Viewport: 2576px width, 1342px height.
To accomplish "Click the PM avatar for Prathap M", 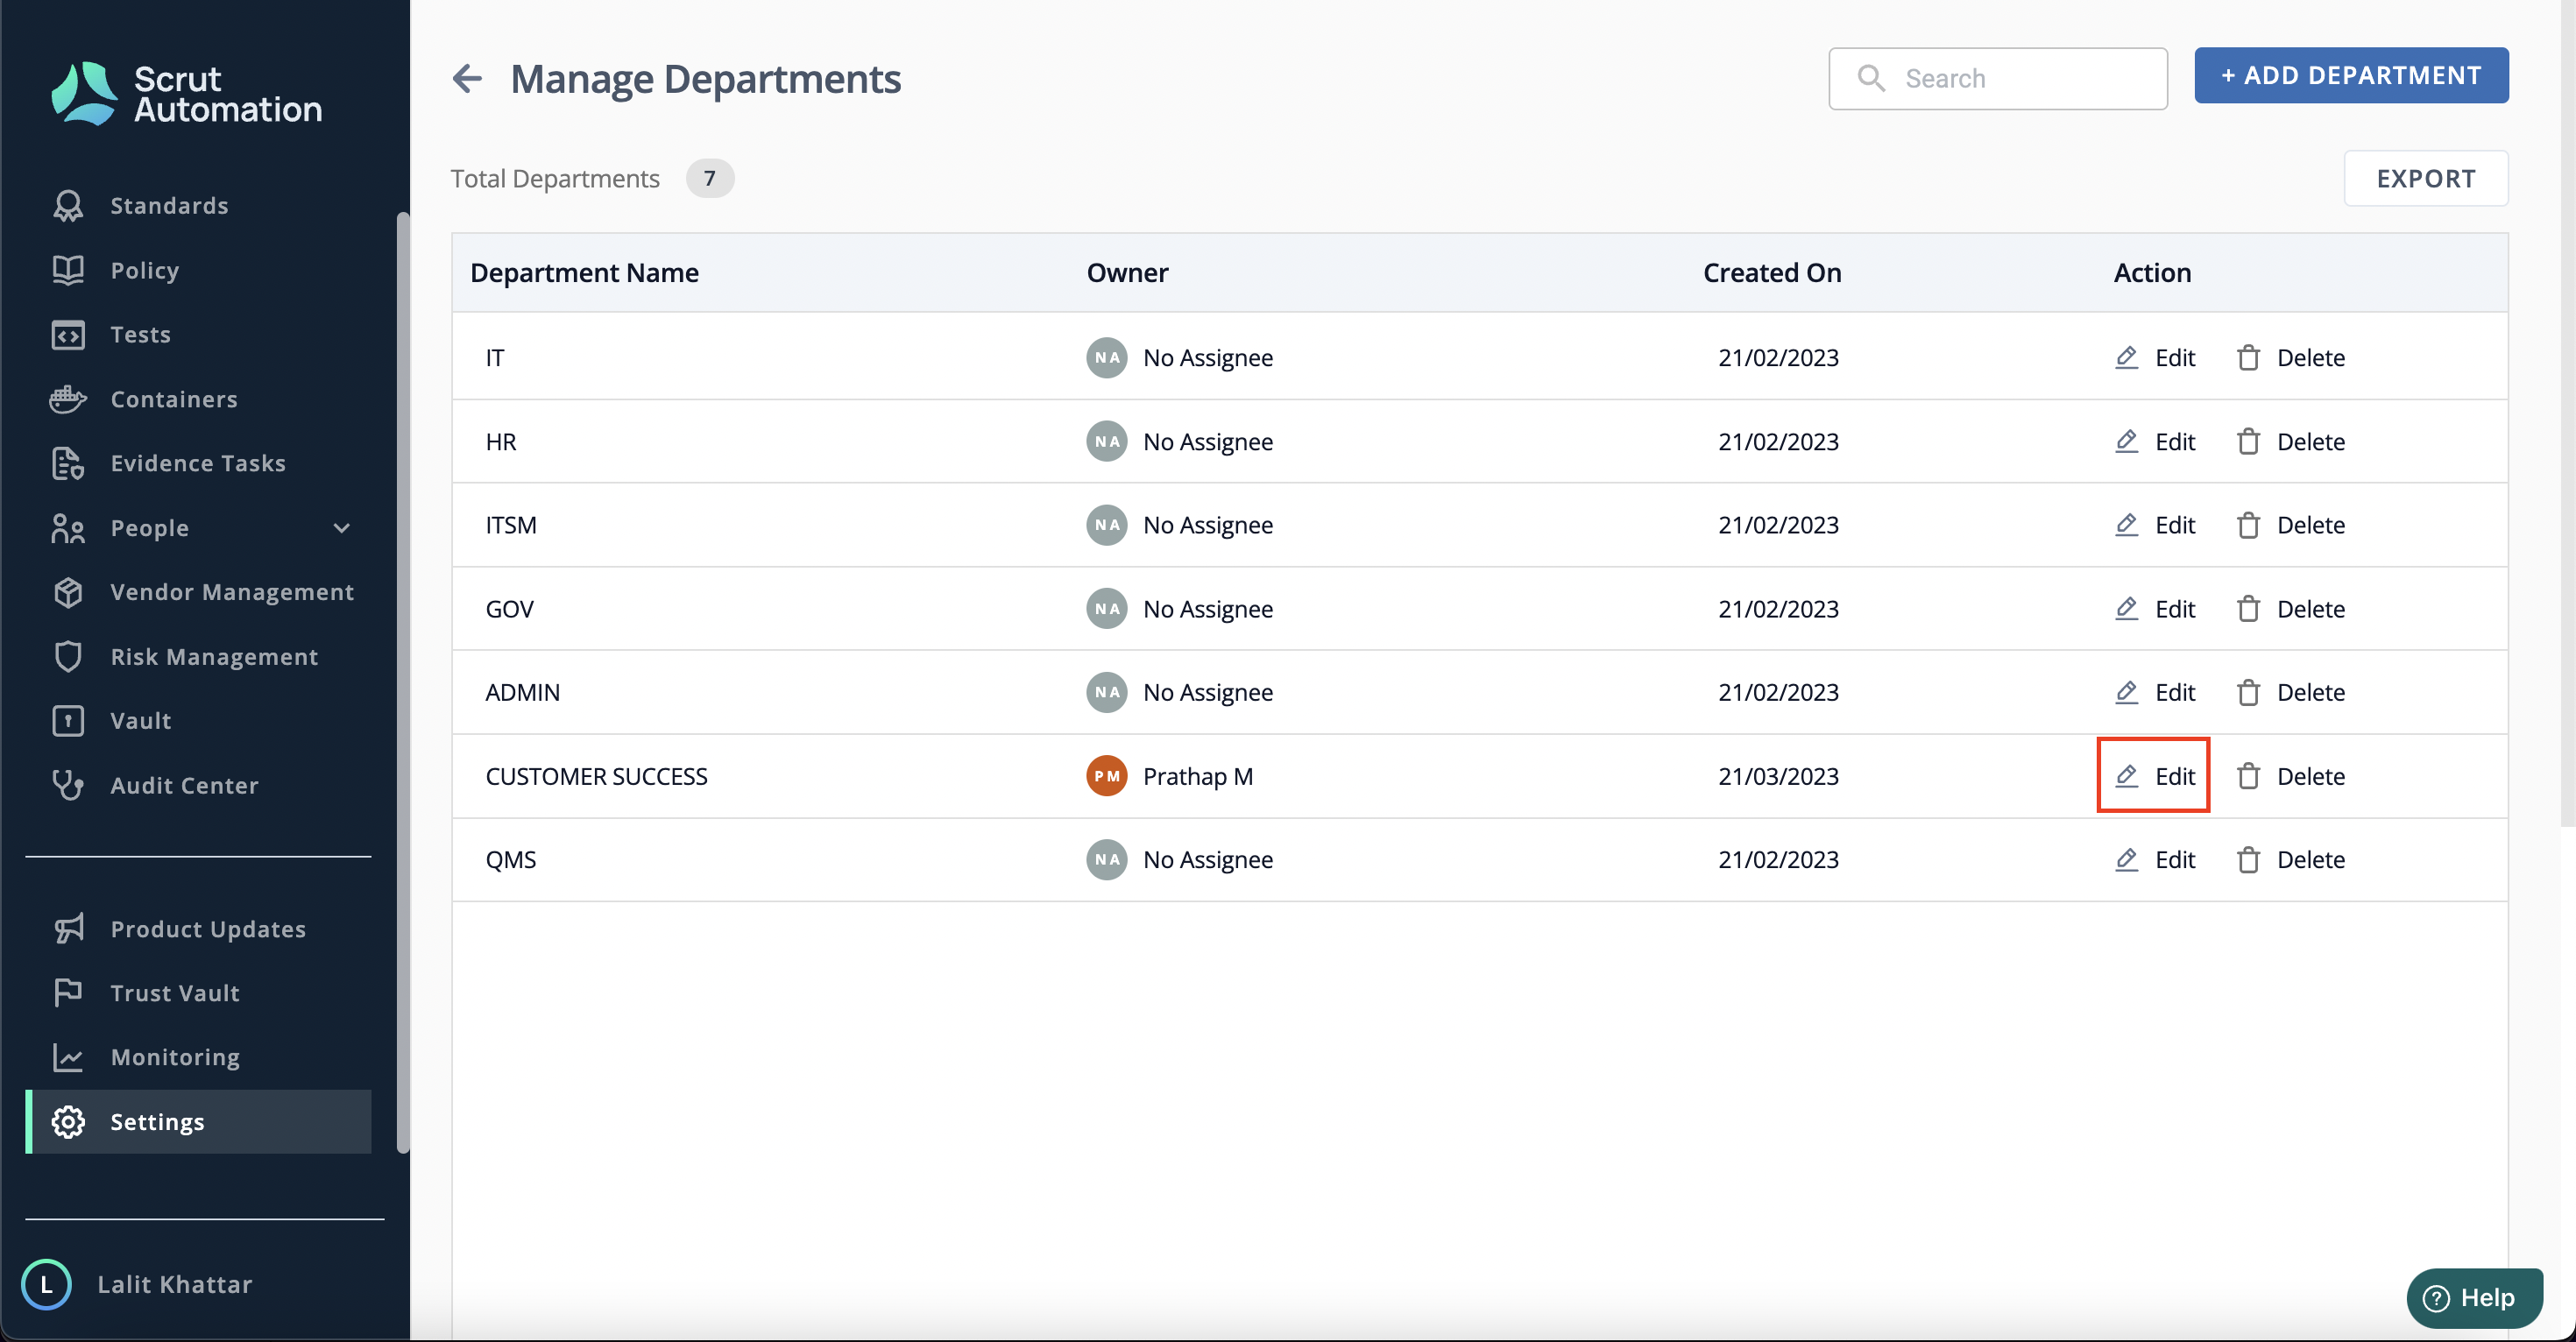I will pyautogui.click(x=1107, y=775).
